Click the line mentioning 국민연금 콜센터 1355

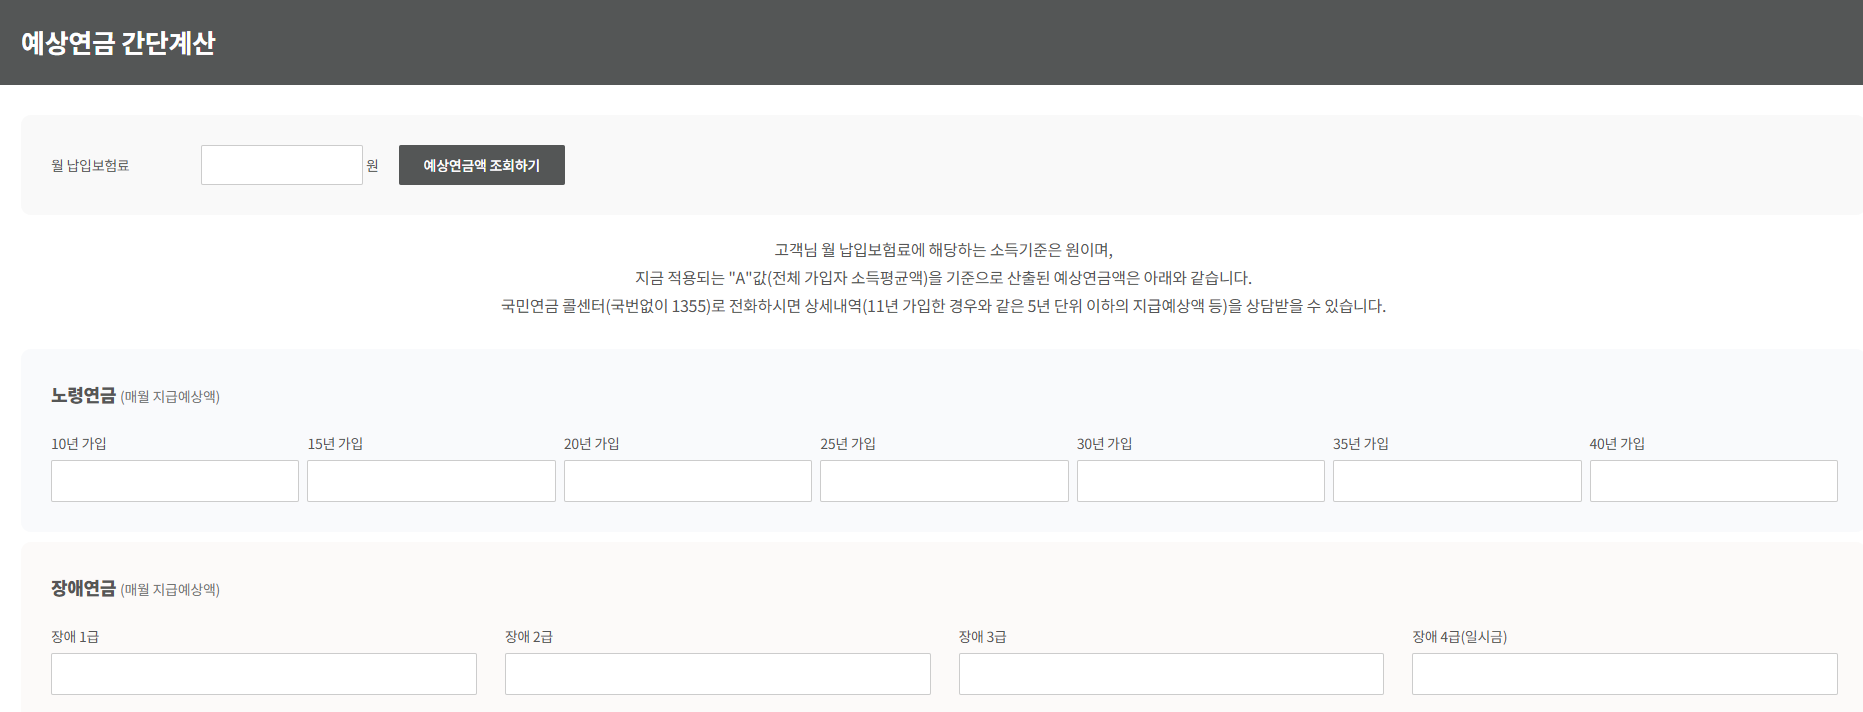[943, 306]
